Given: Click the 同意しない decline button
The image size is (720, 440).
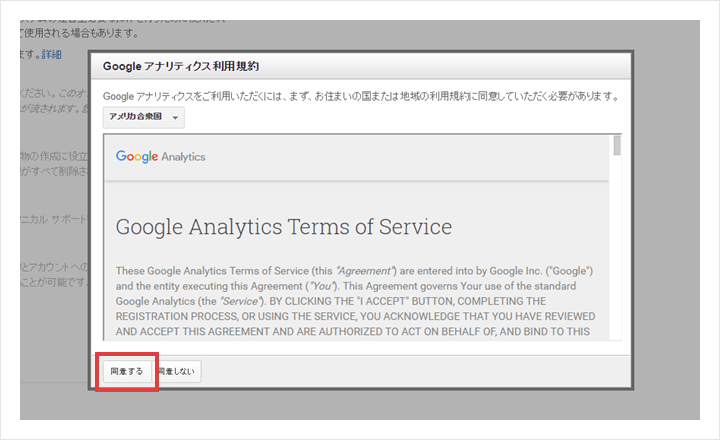Looking at the screenshot, I should point(177,371).
